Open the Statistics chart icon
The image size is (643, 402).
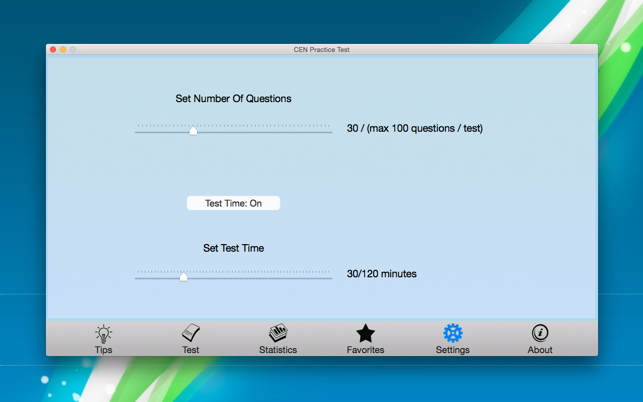(278, 333)
